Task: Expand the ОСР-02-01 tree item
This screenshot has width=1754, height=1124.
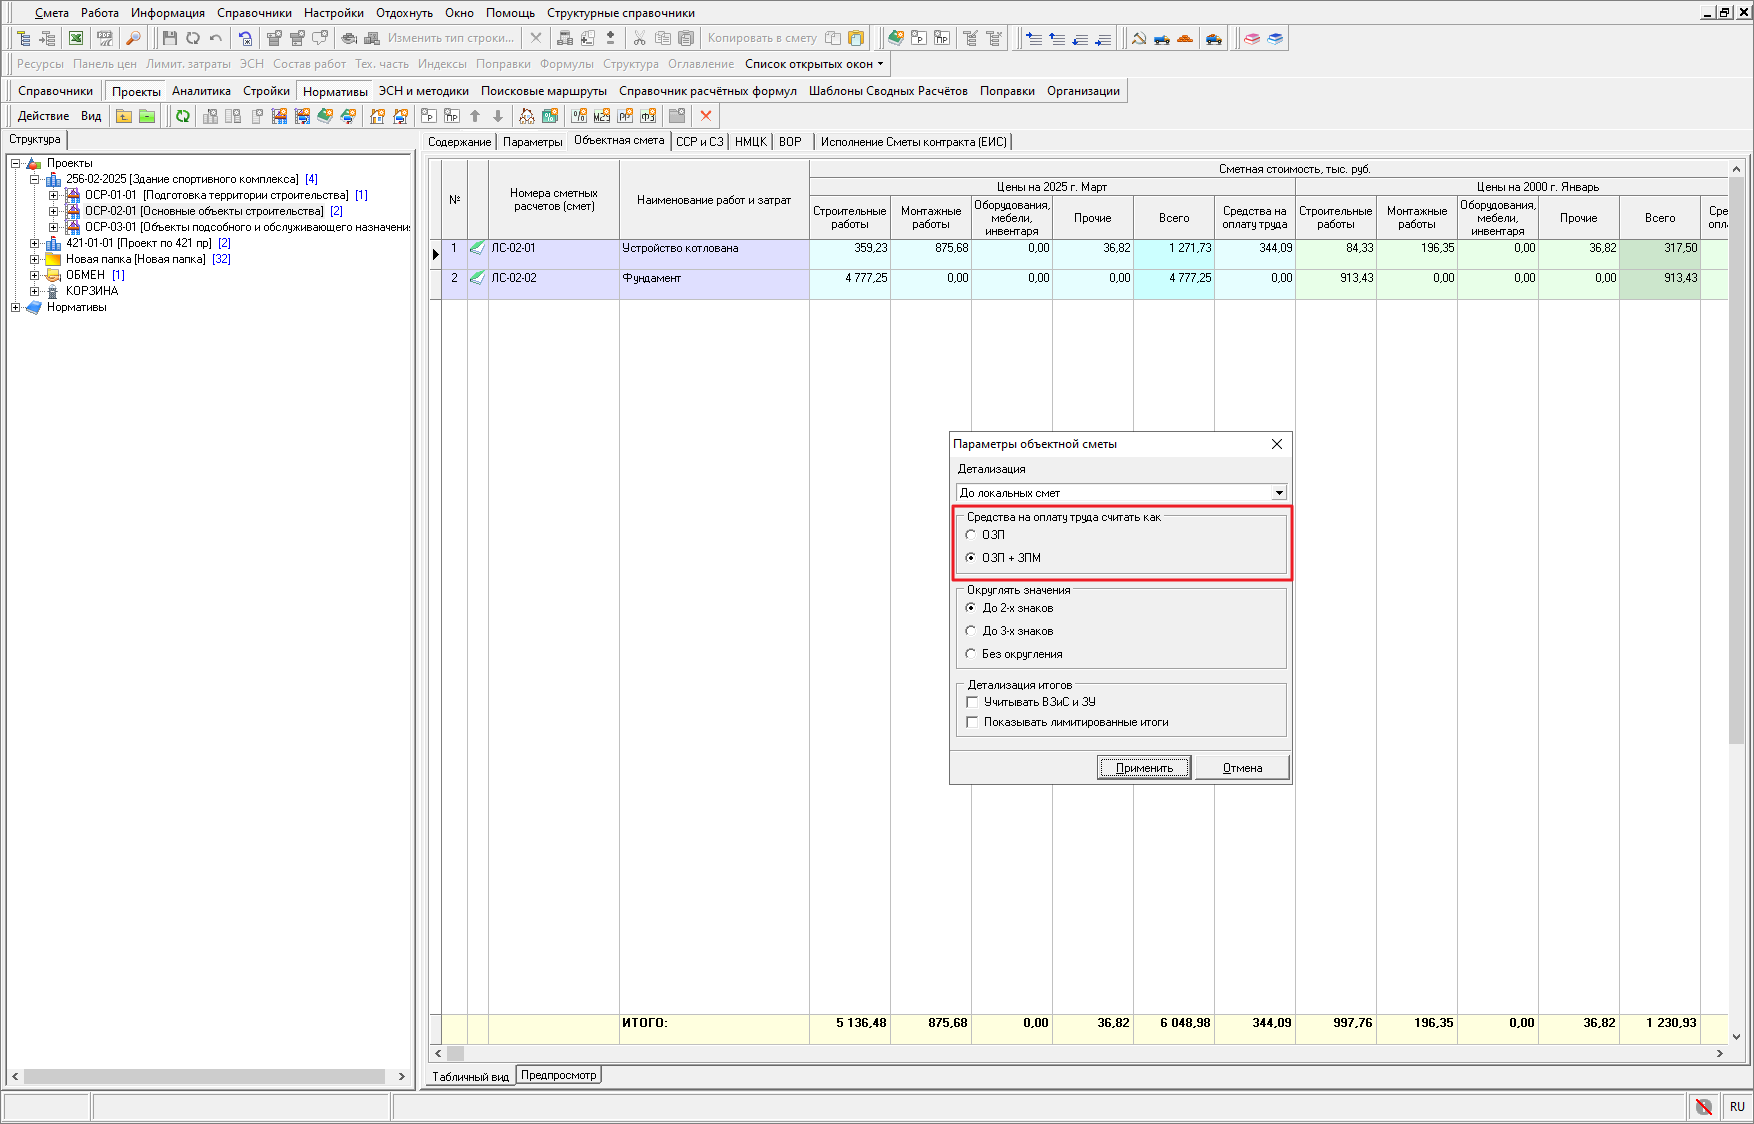Action: coord(54,211)
